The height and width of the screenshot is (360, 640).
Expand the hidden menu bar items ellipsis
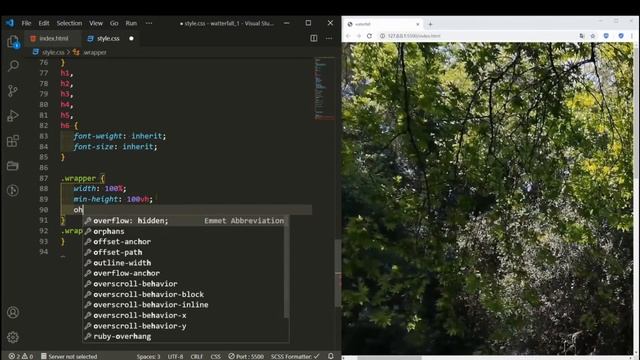coord(149,23)
